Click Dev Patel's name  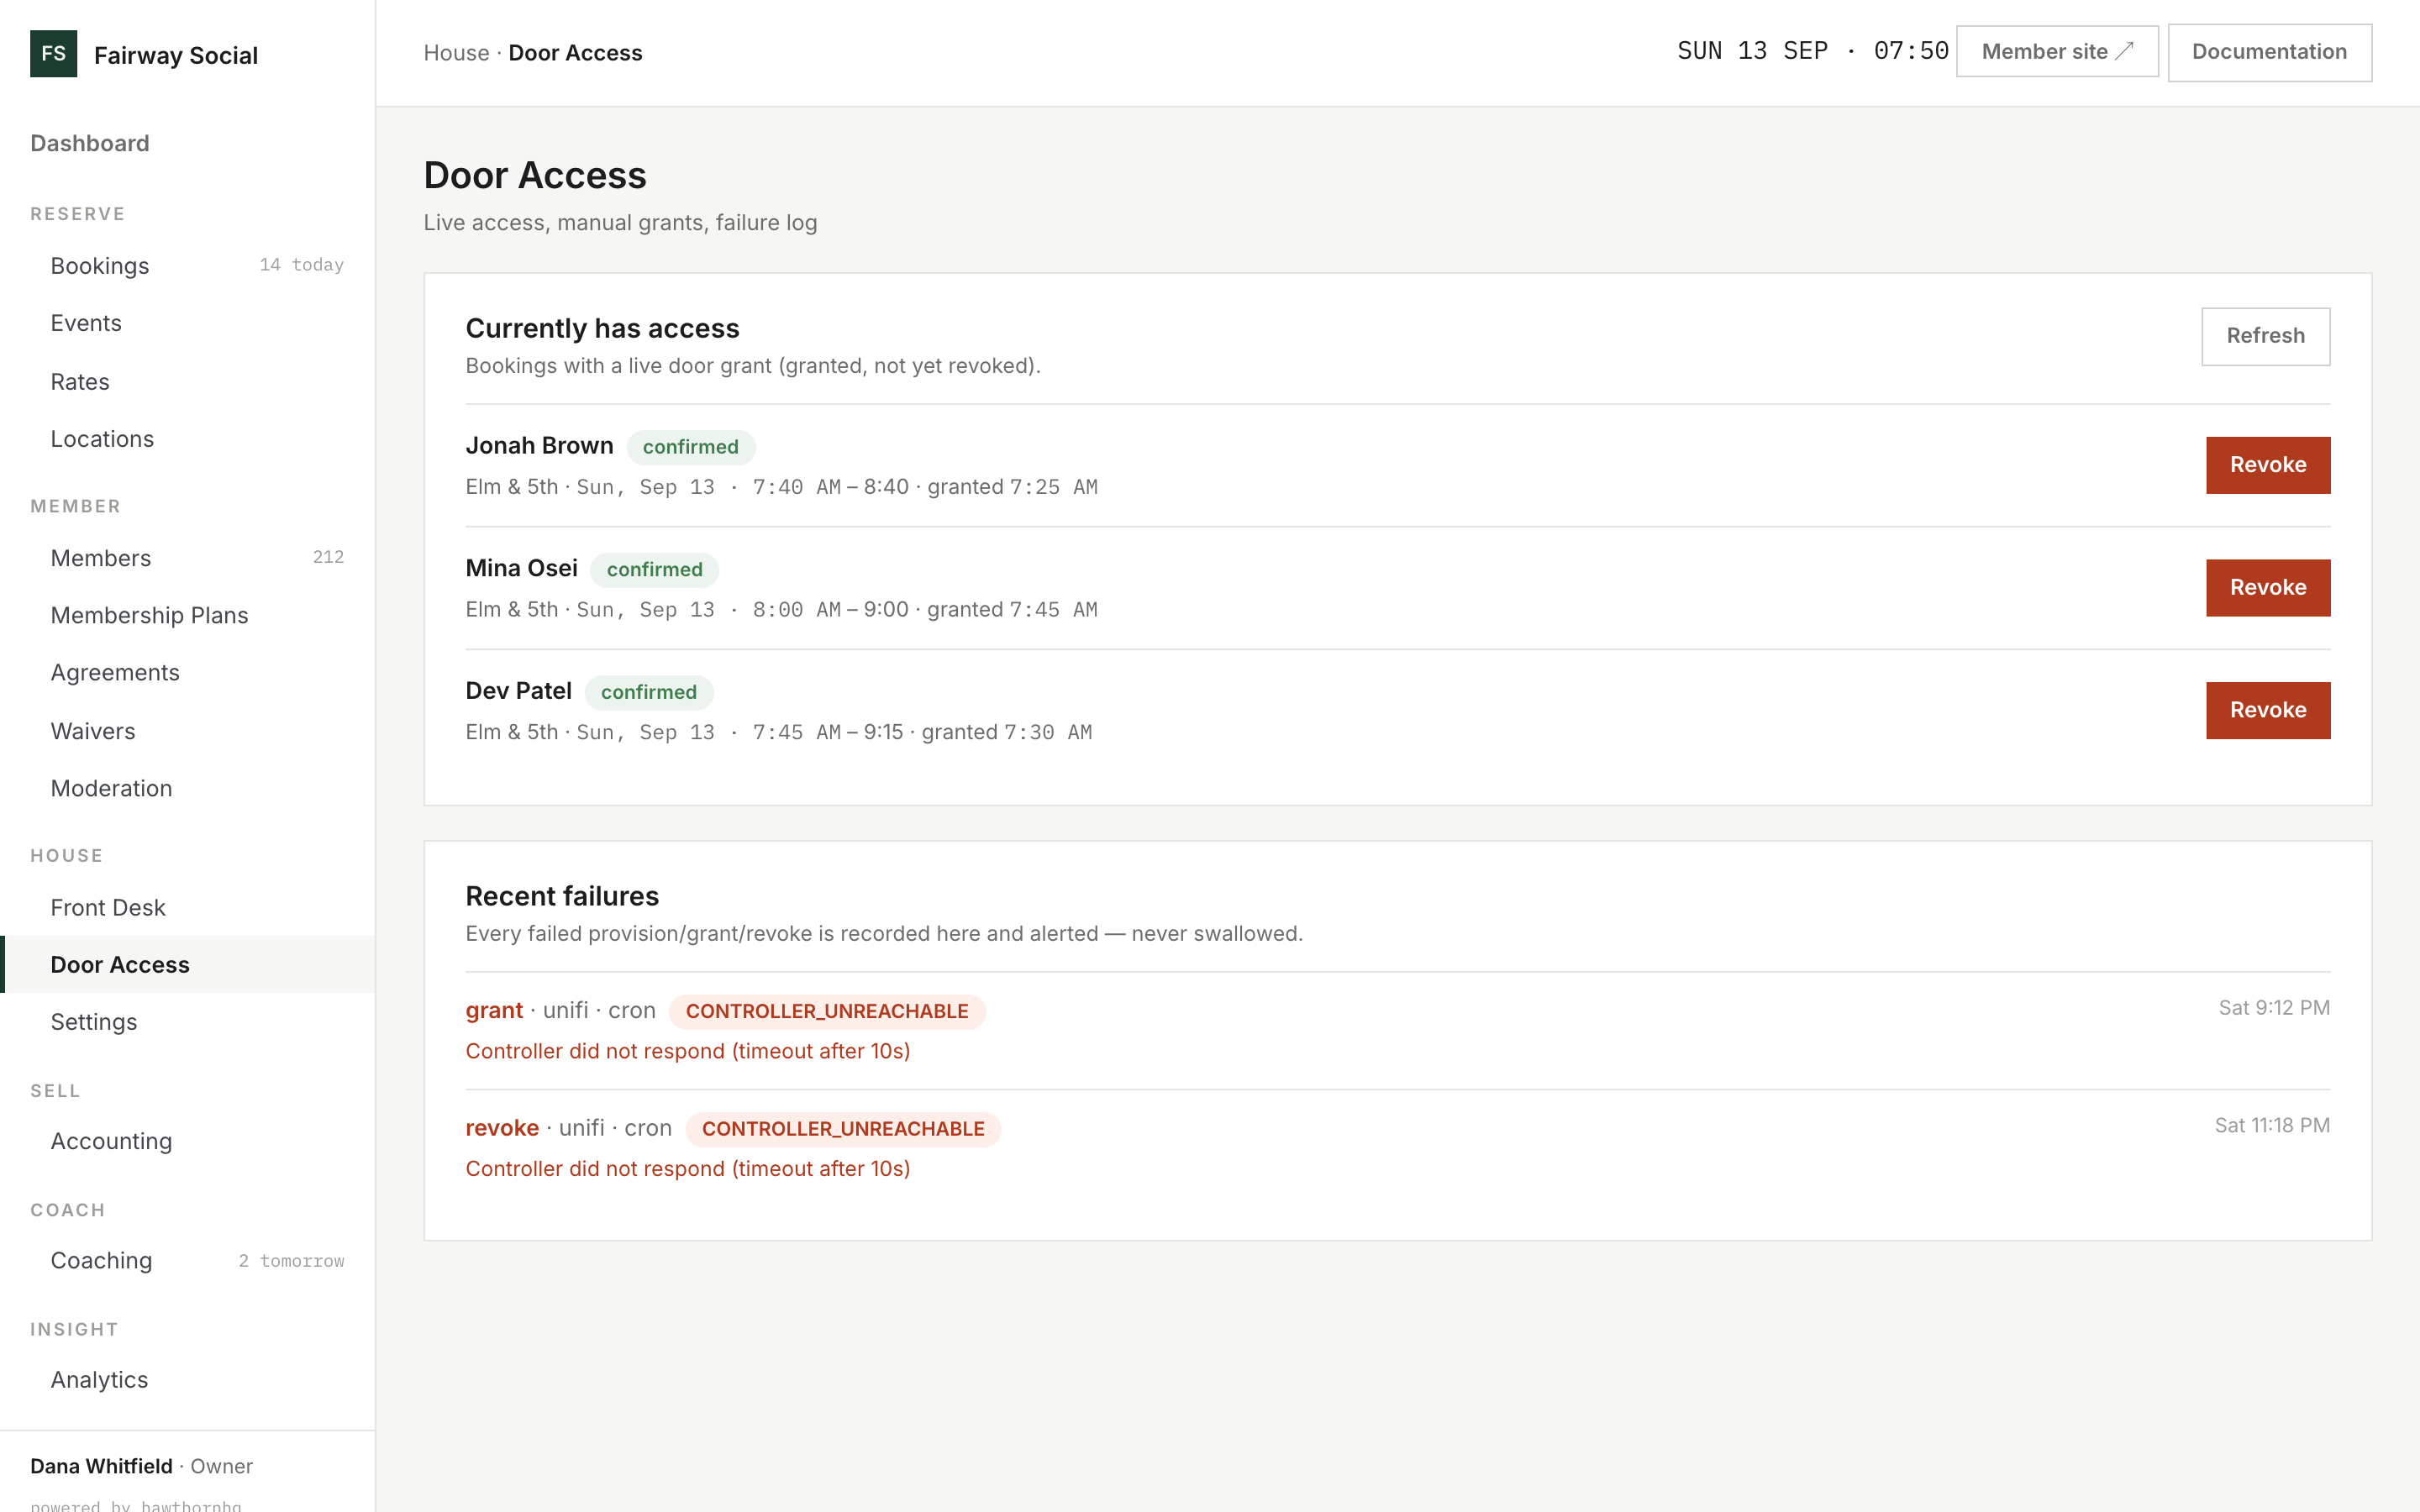point(518,691)
